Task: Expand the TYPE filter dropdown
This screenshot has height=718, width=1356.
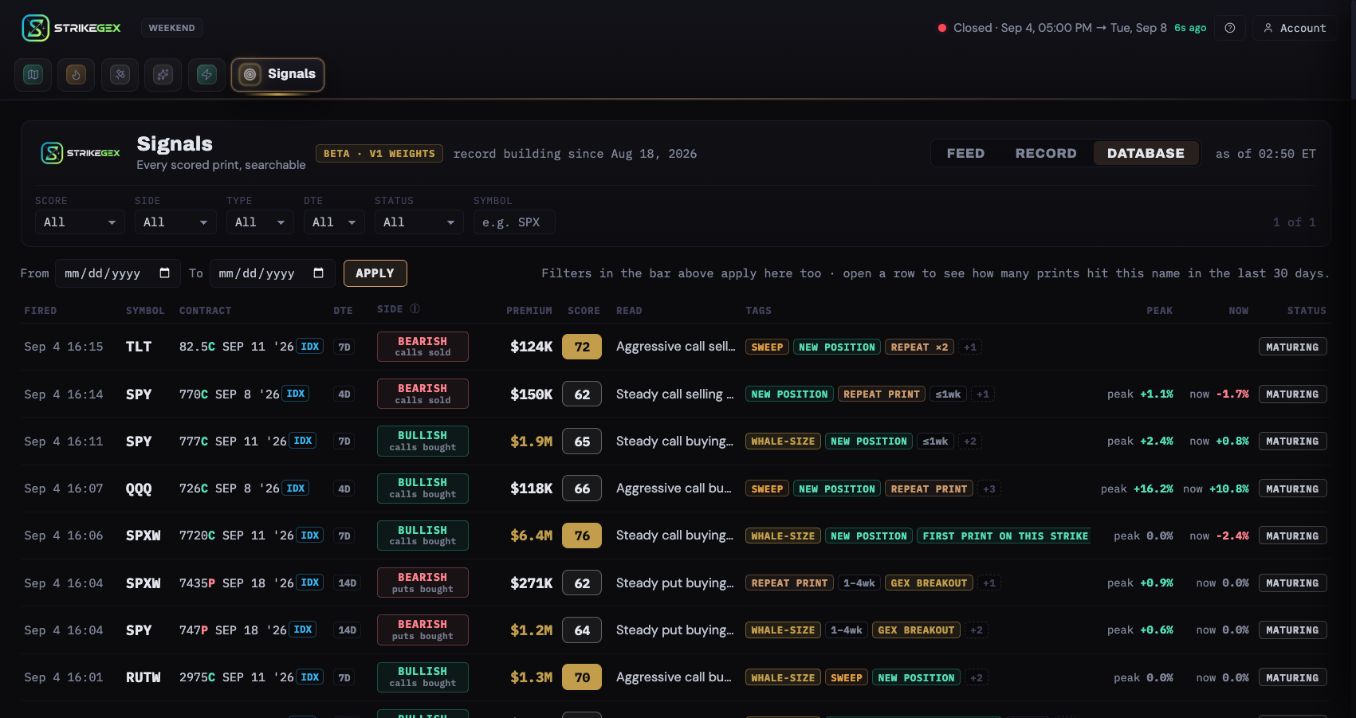Action: tap(260, 222)
